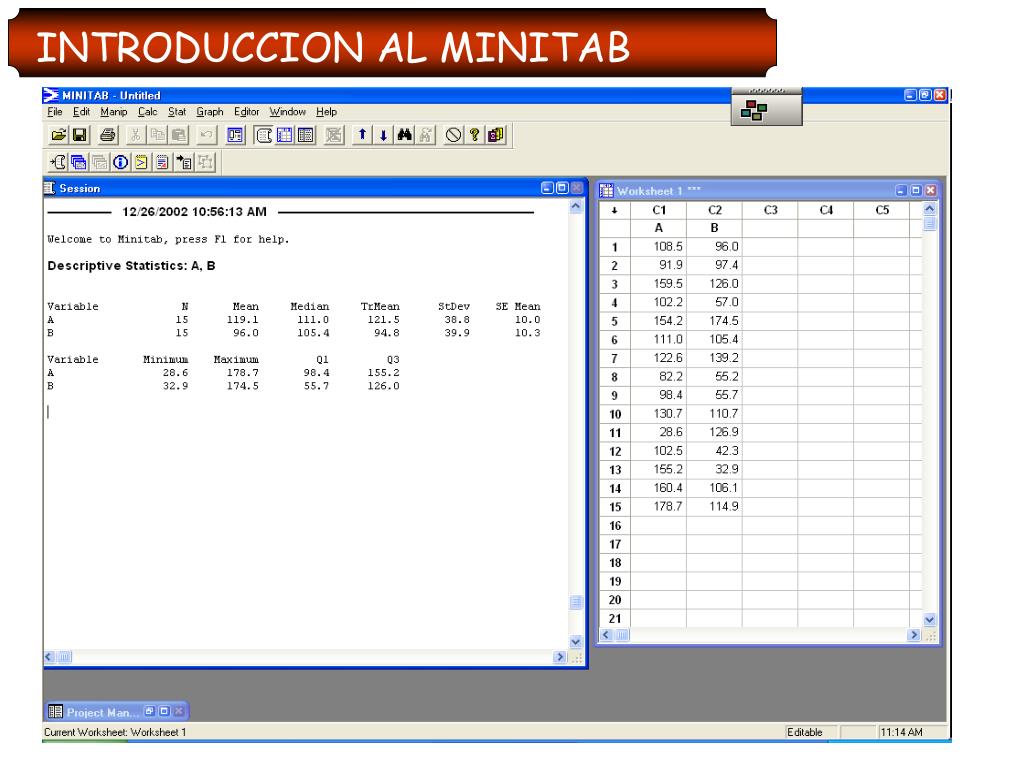Viewport: 1024px width, 768px height.
Task: Click Worksheet horizontal scroll right arrow
Action: pyautogui.click(x=914, y=635)
